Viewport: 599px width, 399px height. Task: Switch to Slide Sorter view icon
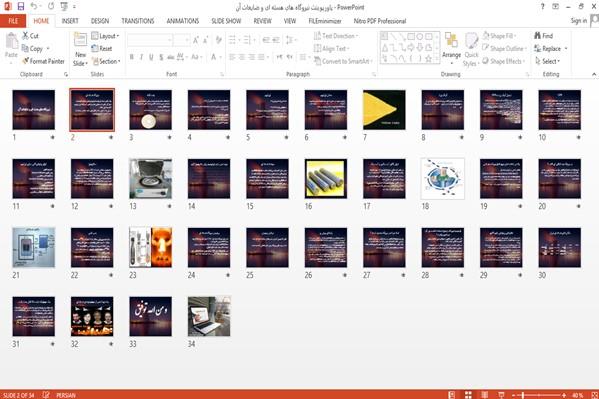tap(468, 395)
